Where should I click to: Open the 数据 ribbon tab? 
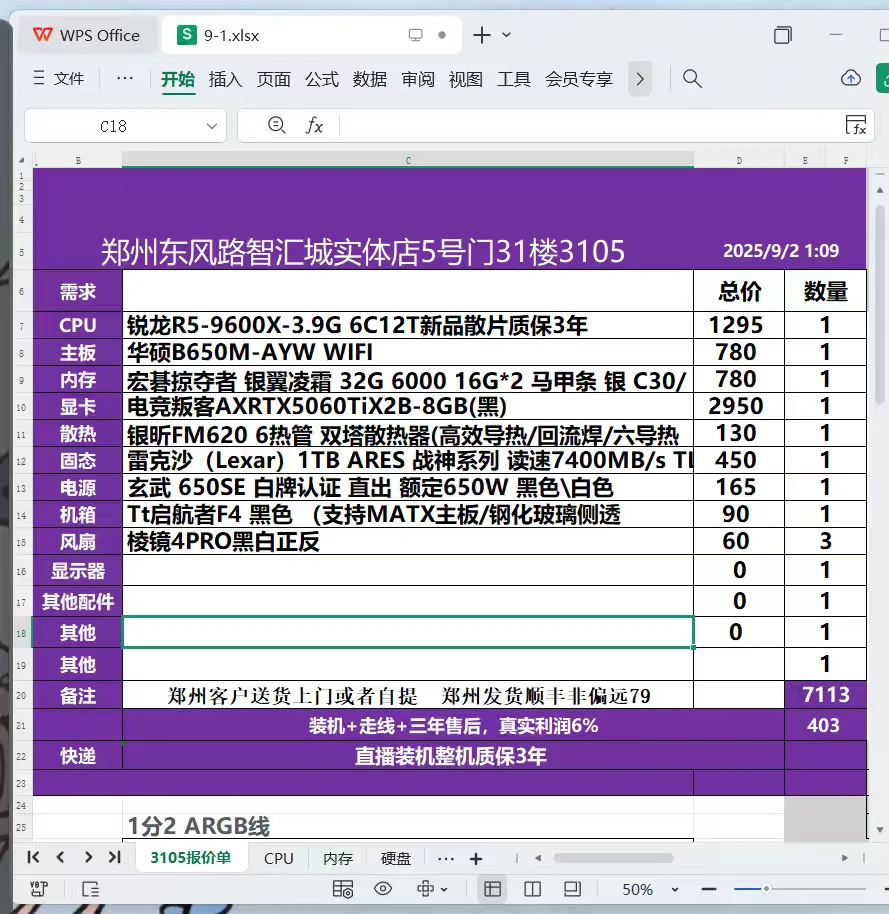[x=370, y=79]
